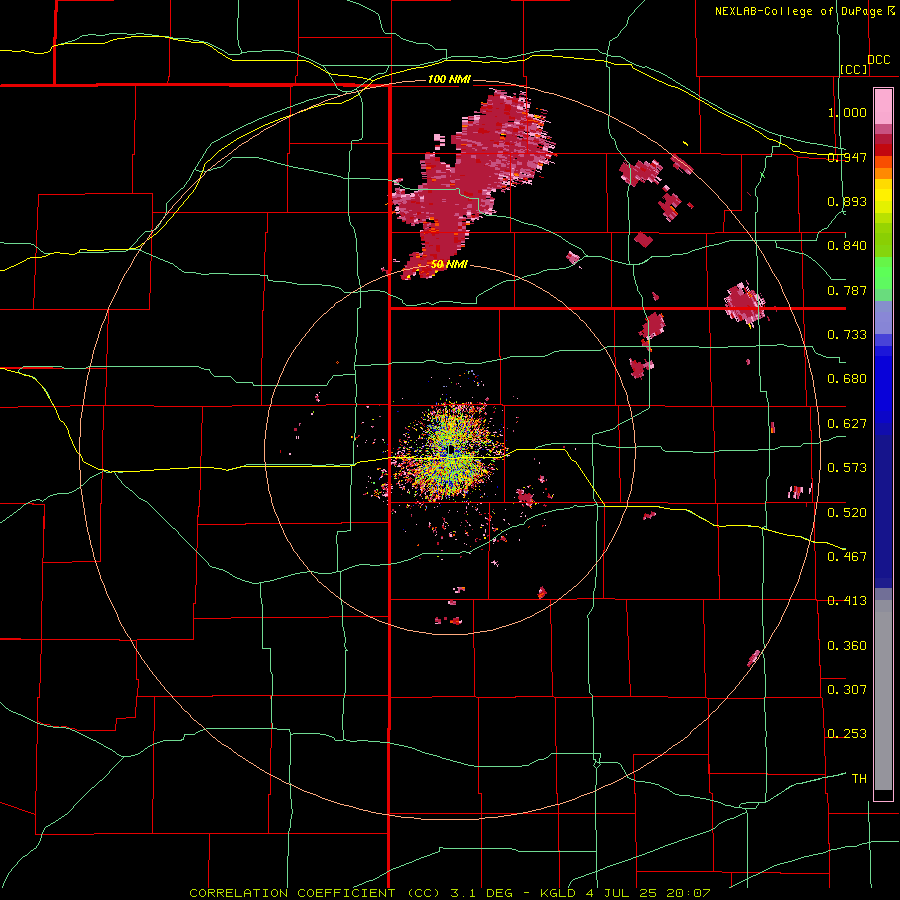Click the 0.520 color scale value
Screen dimensions: 900x900
point(847,513)
